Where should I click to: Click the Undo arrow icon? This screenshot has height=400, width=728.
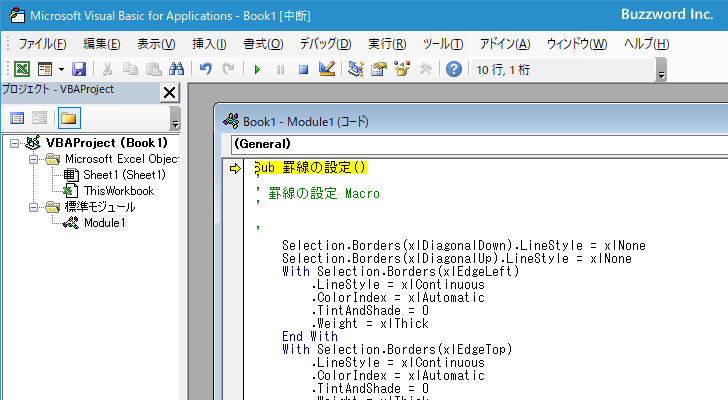[206, 69]
